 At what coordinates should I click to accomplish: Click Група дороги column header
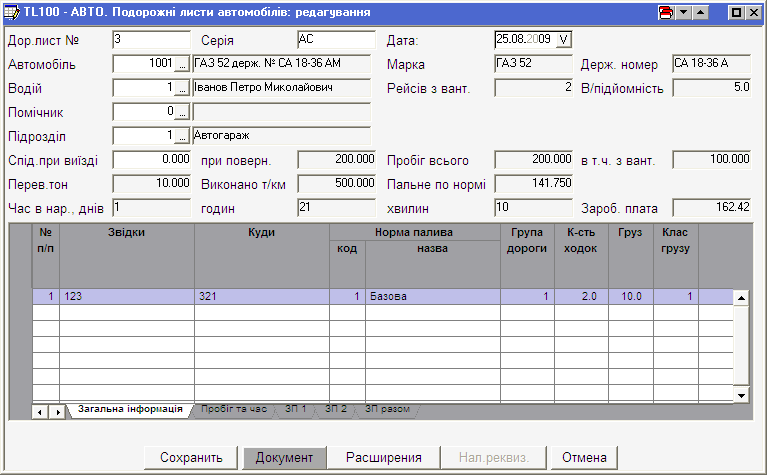527,256
